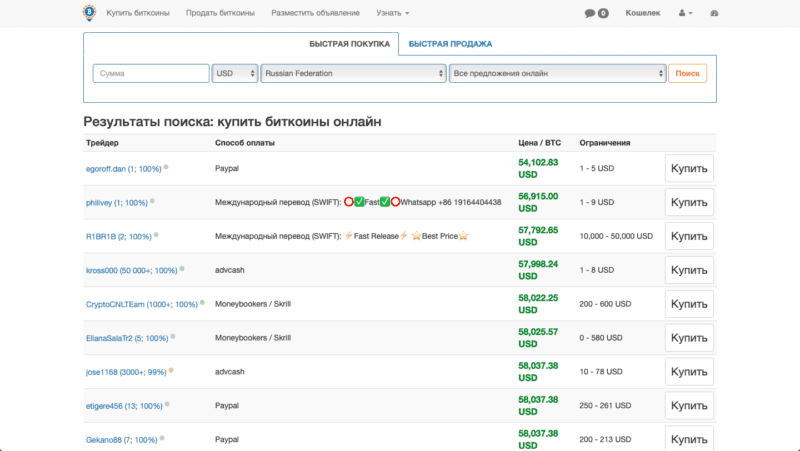This screenshot has height=451, width=800.
Task: Open the Узнать dropdown menu
Action: click(392, 13)
